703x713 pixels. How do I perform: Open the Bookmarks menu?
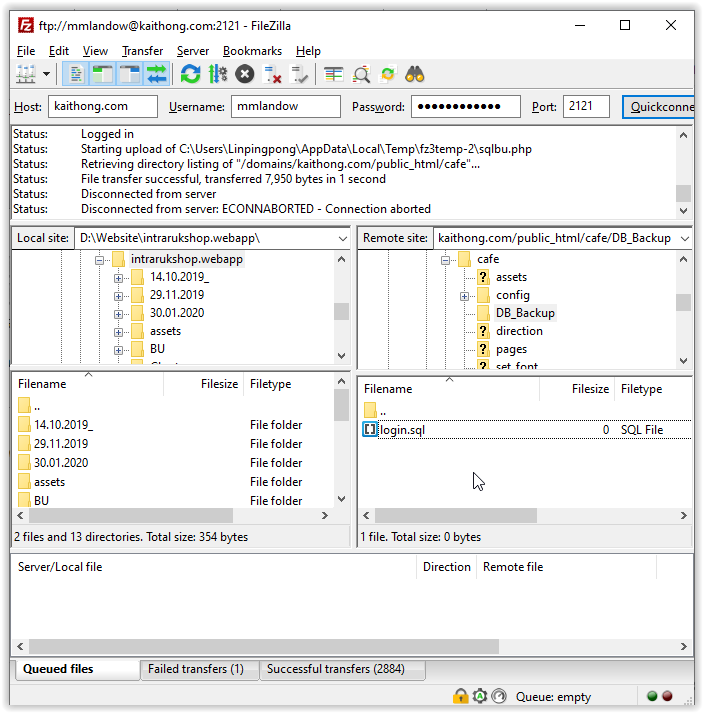252,51
